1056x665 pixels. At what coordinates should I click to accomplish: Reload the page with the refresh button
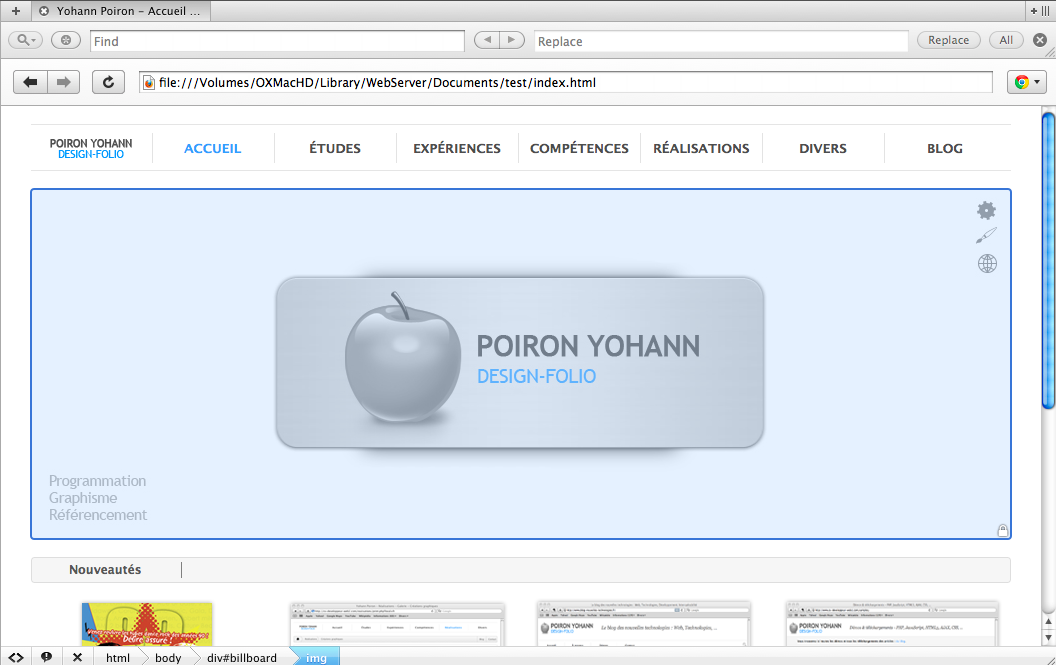(108, 82)
